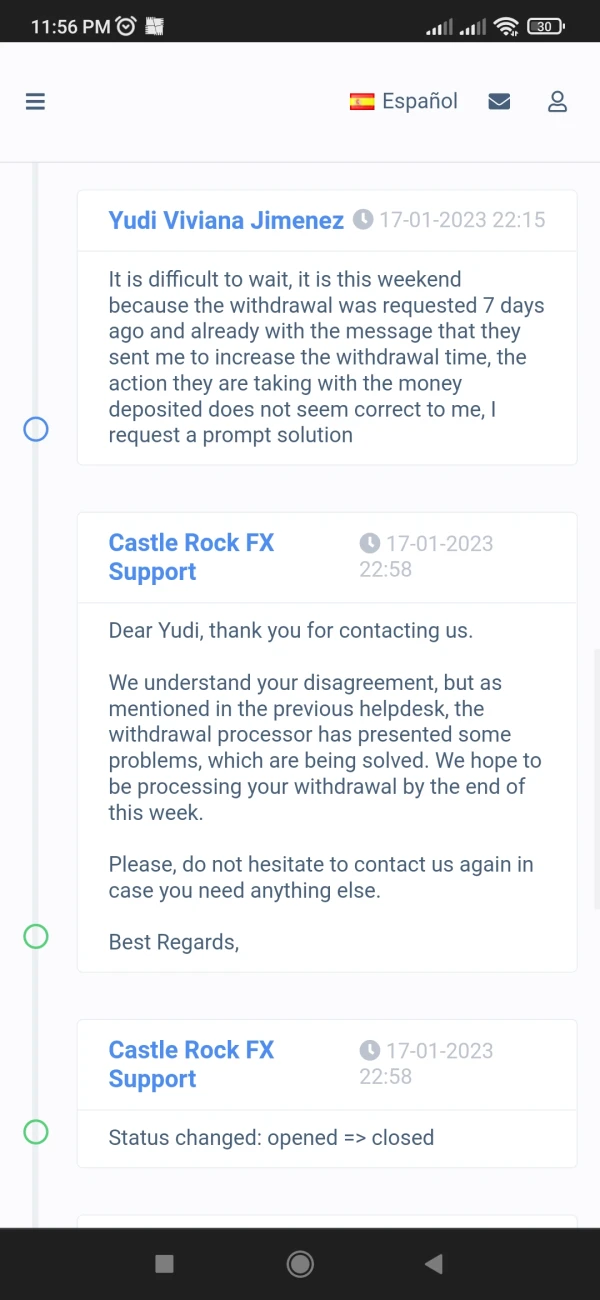Image resolution: width=600 pixels, height=1300 pixels.
Task: Tap the Android home button
Action: pyautogui.click(x=300, y=1264)
